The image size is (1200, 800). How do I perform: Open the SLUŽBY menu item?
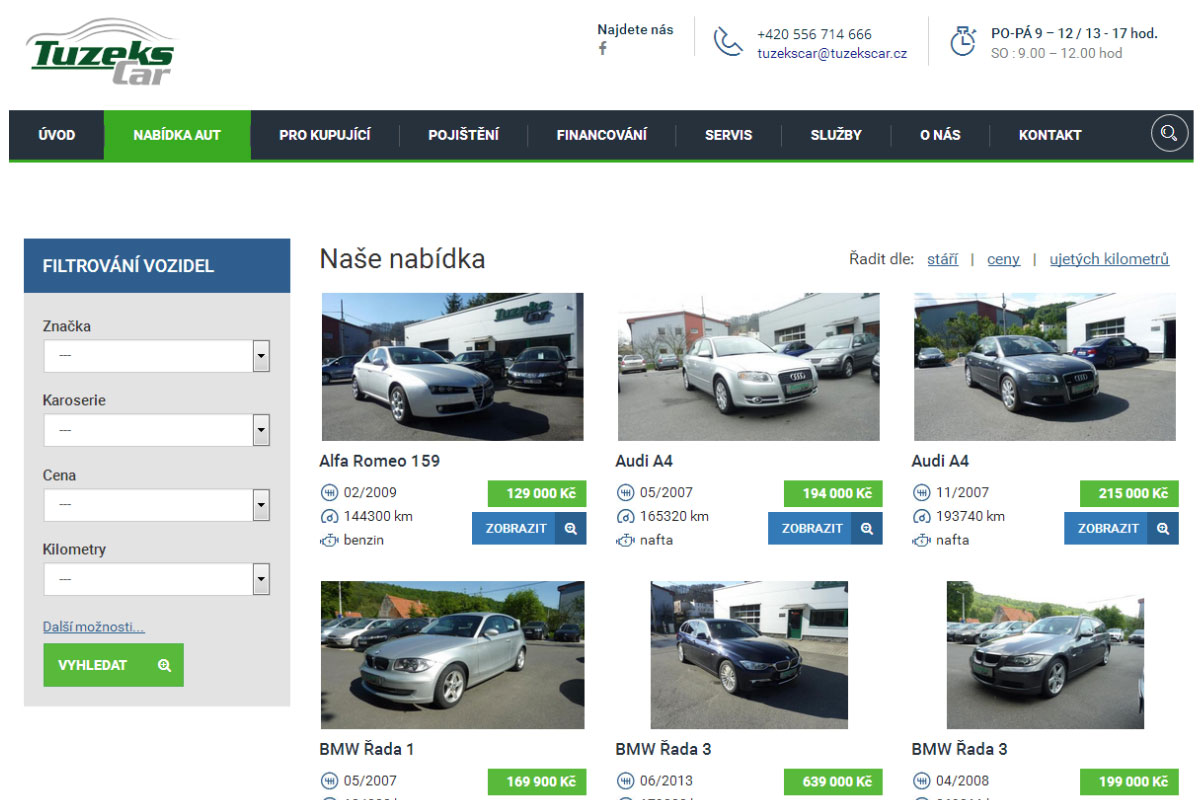pyautogui.click(x=836, y=135)
